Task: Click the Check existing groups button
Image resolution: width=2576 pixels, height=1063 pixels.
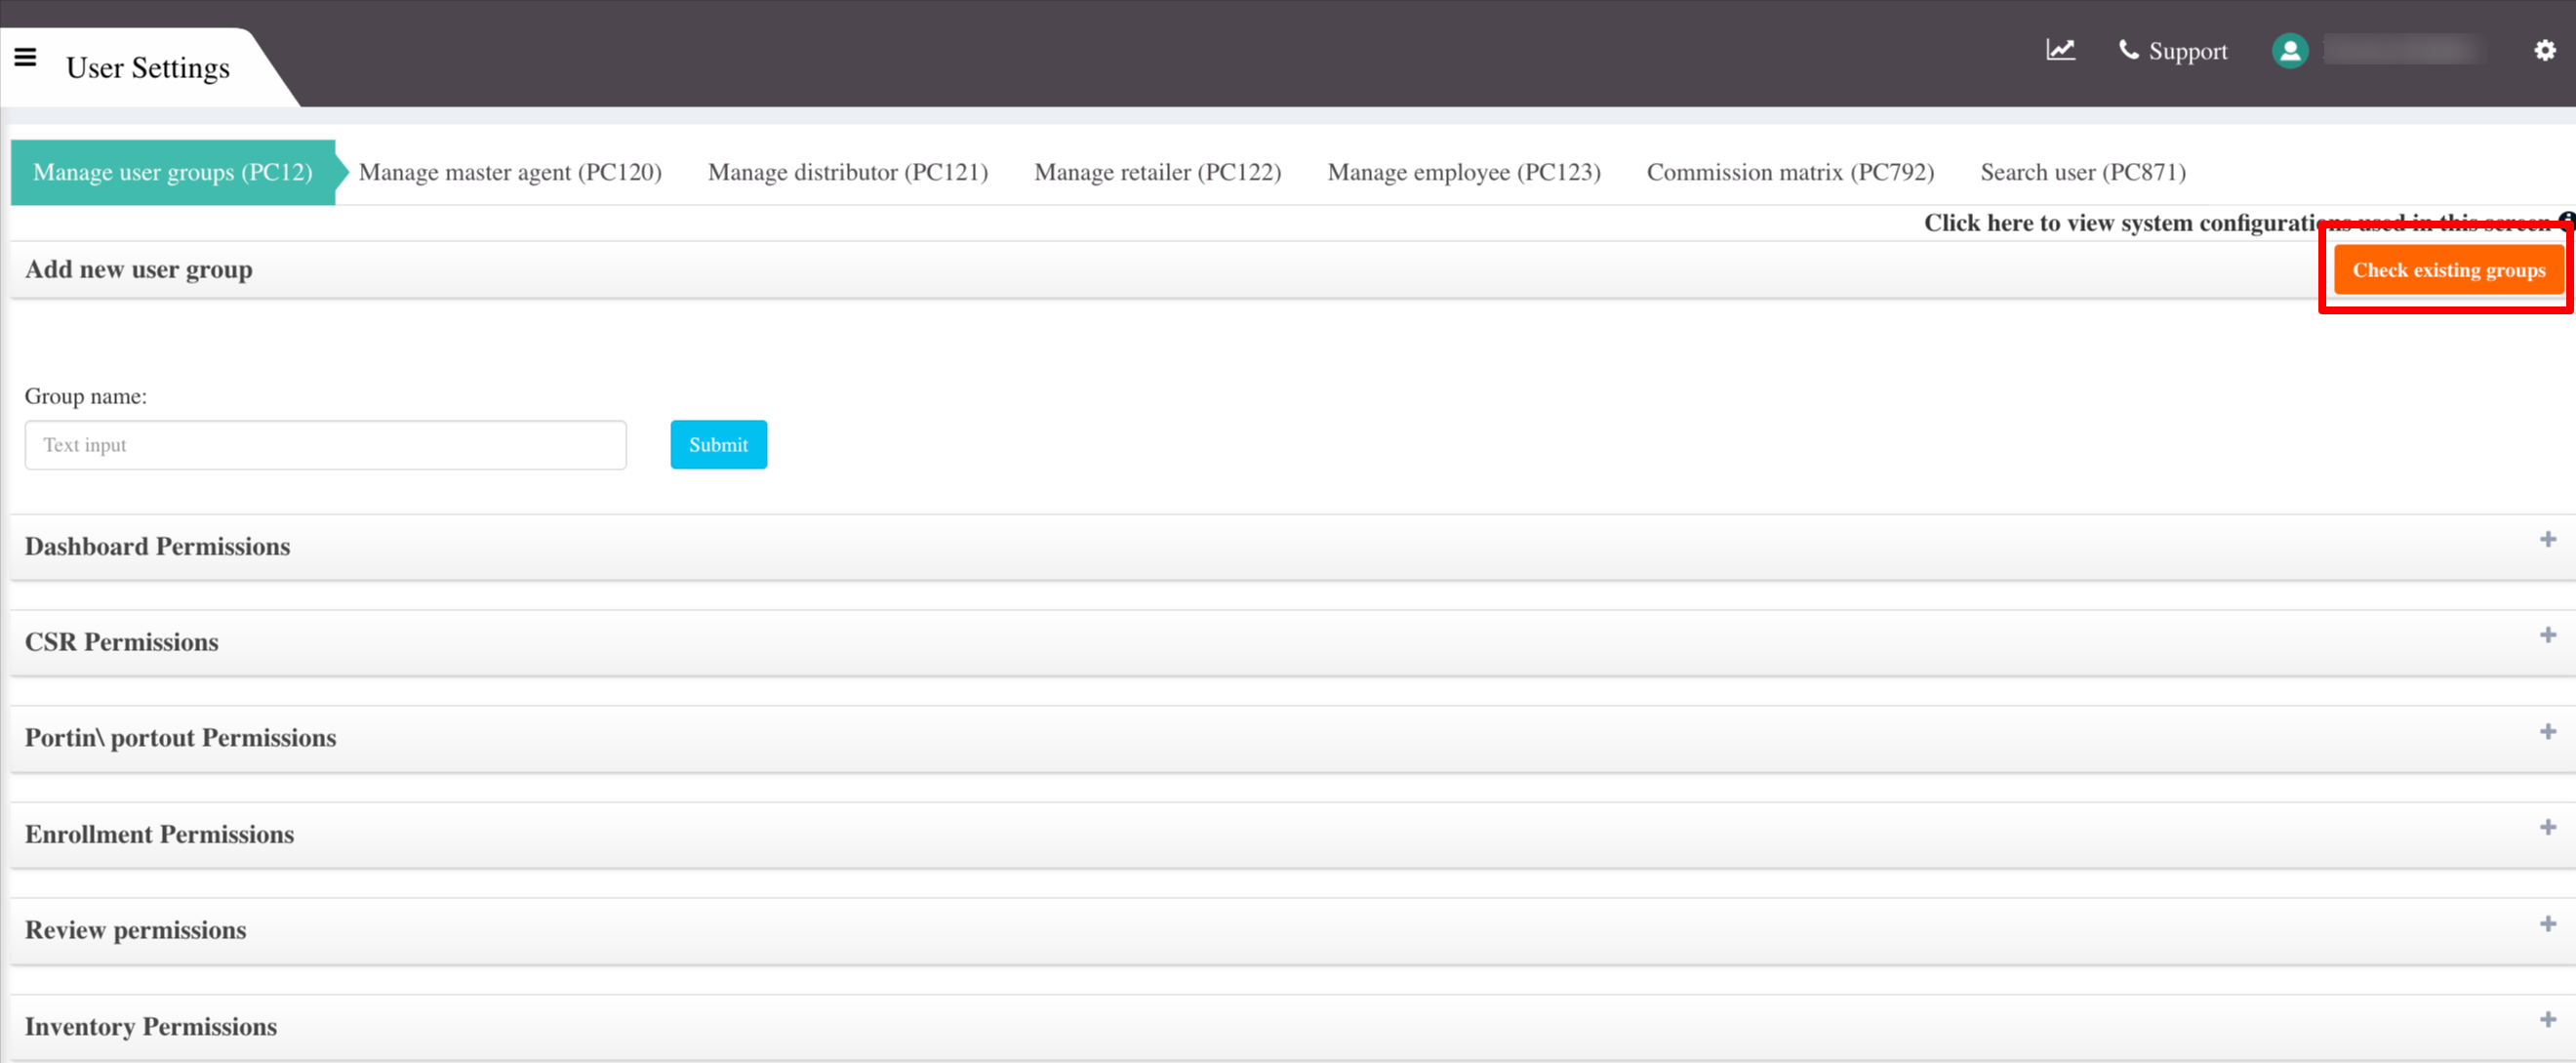Action: click(x=2449, y=270)
